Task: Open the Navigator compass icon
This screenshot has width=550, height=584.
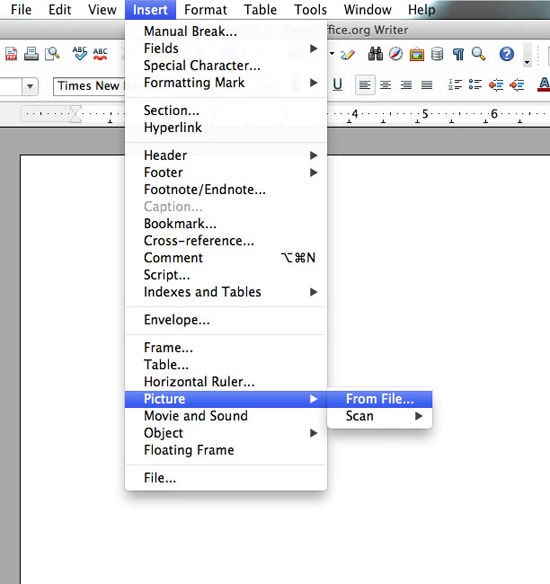Action: coord(396,54)
